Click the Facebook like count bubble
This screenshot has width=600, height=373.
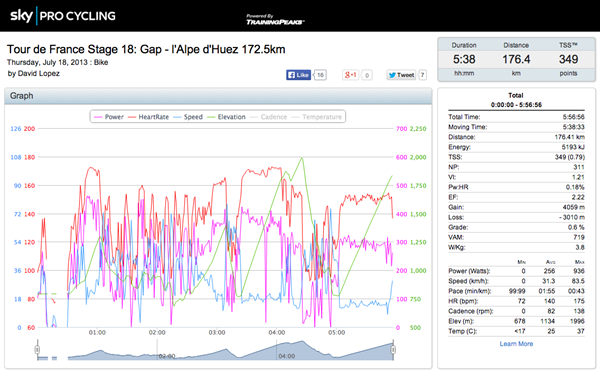click(x=320, y=75)
